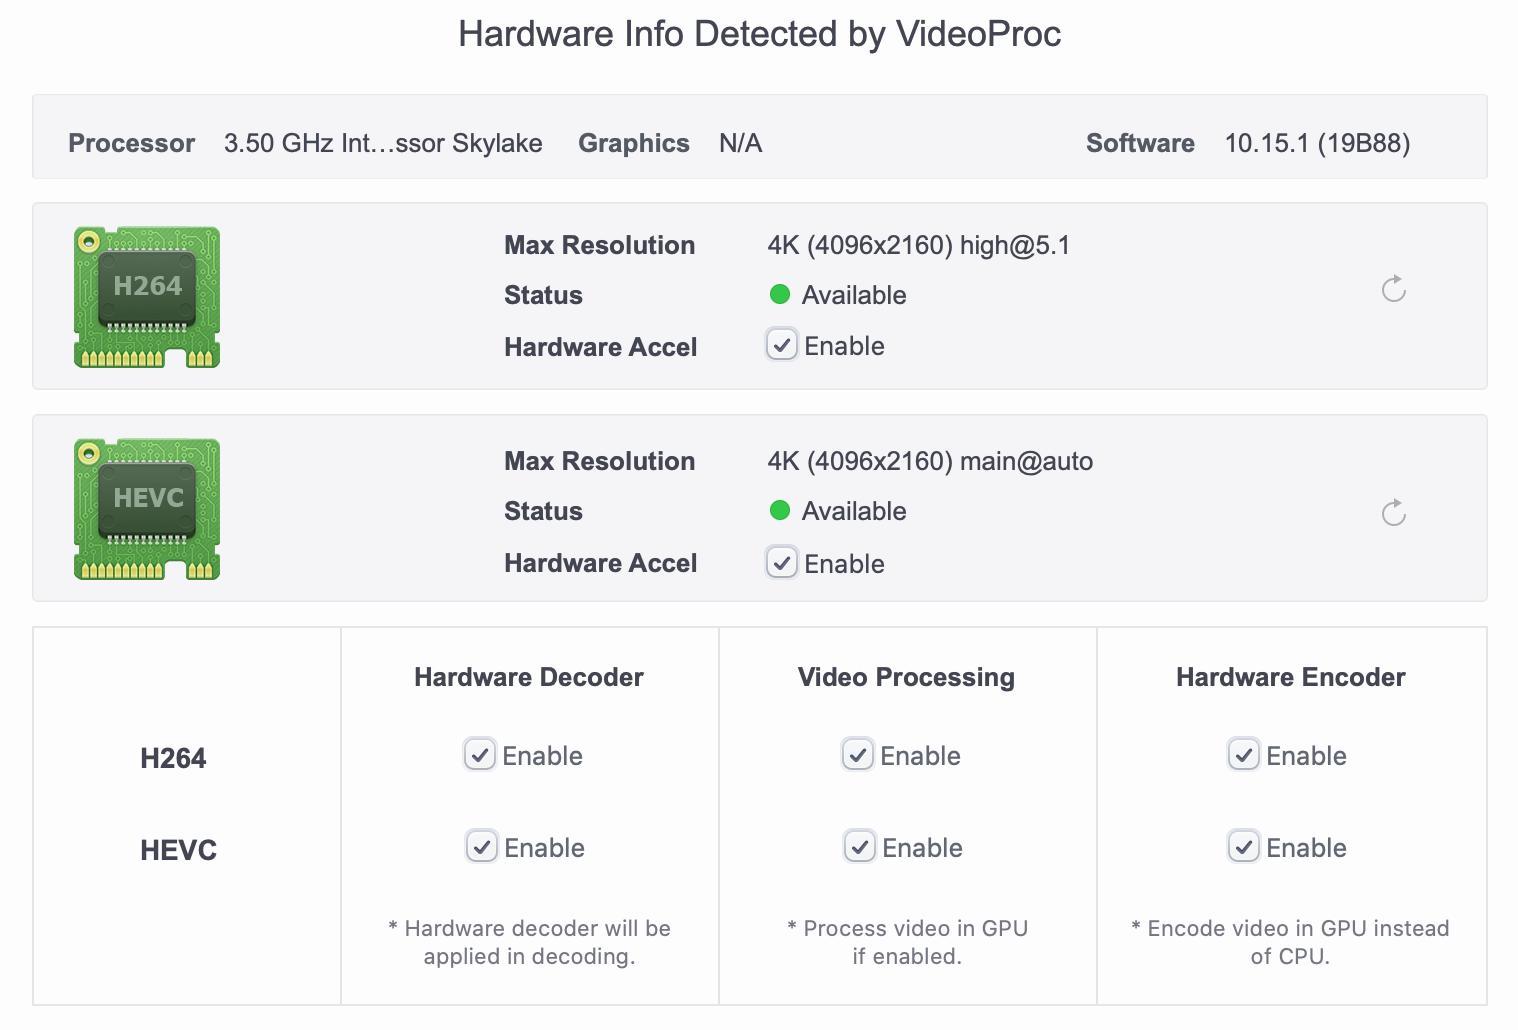Click H264 Max Resolution value
1518x1030 pixels.
[918, 245]
